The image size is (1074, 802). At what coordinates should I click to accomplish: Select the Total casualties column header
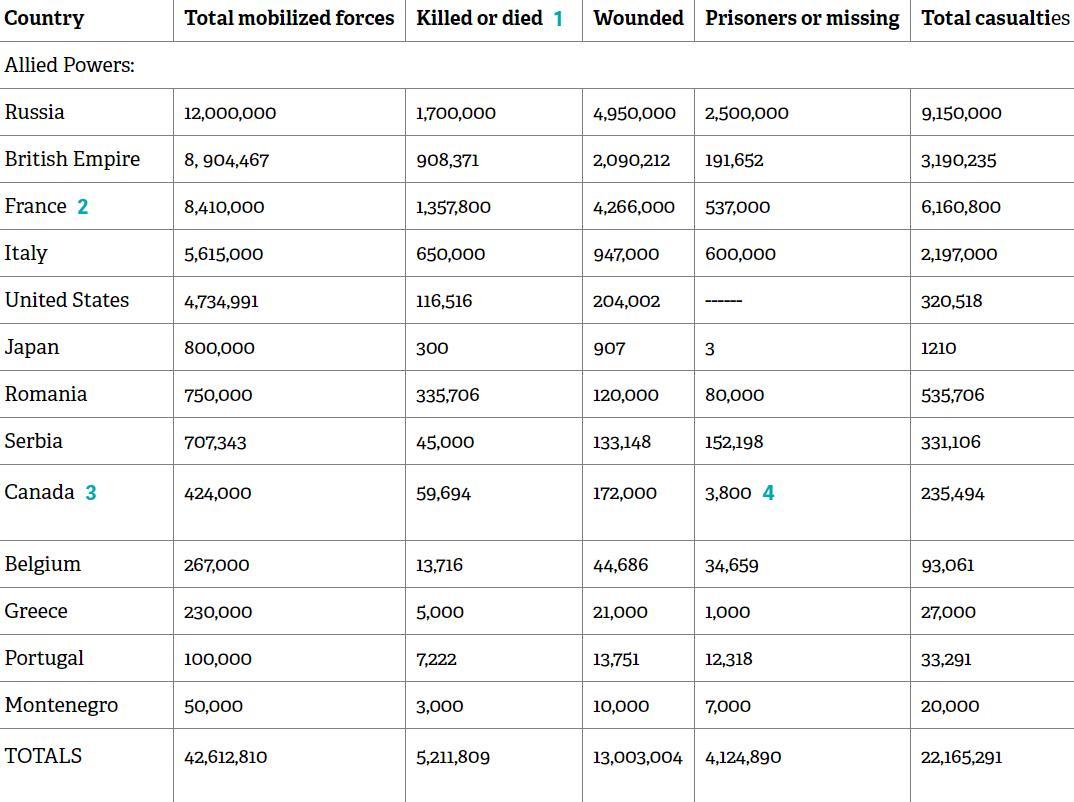pos(995,18)
